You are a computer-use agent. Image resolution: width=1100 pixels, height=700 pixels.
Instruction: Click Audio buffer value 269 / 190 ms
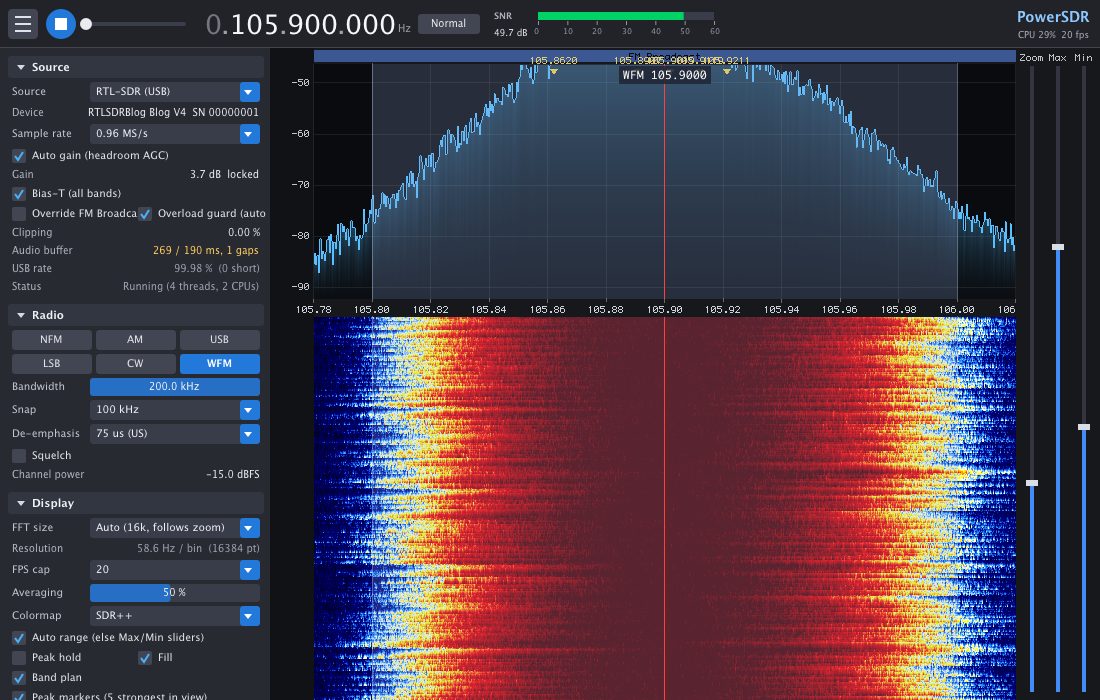tap(206, 250)
